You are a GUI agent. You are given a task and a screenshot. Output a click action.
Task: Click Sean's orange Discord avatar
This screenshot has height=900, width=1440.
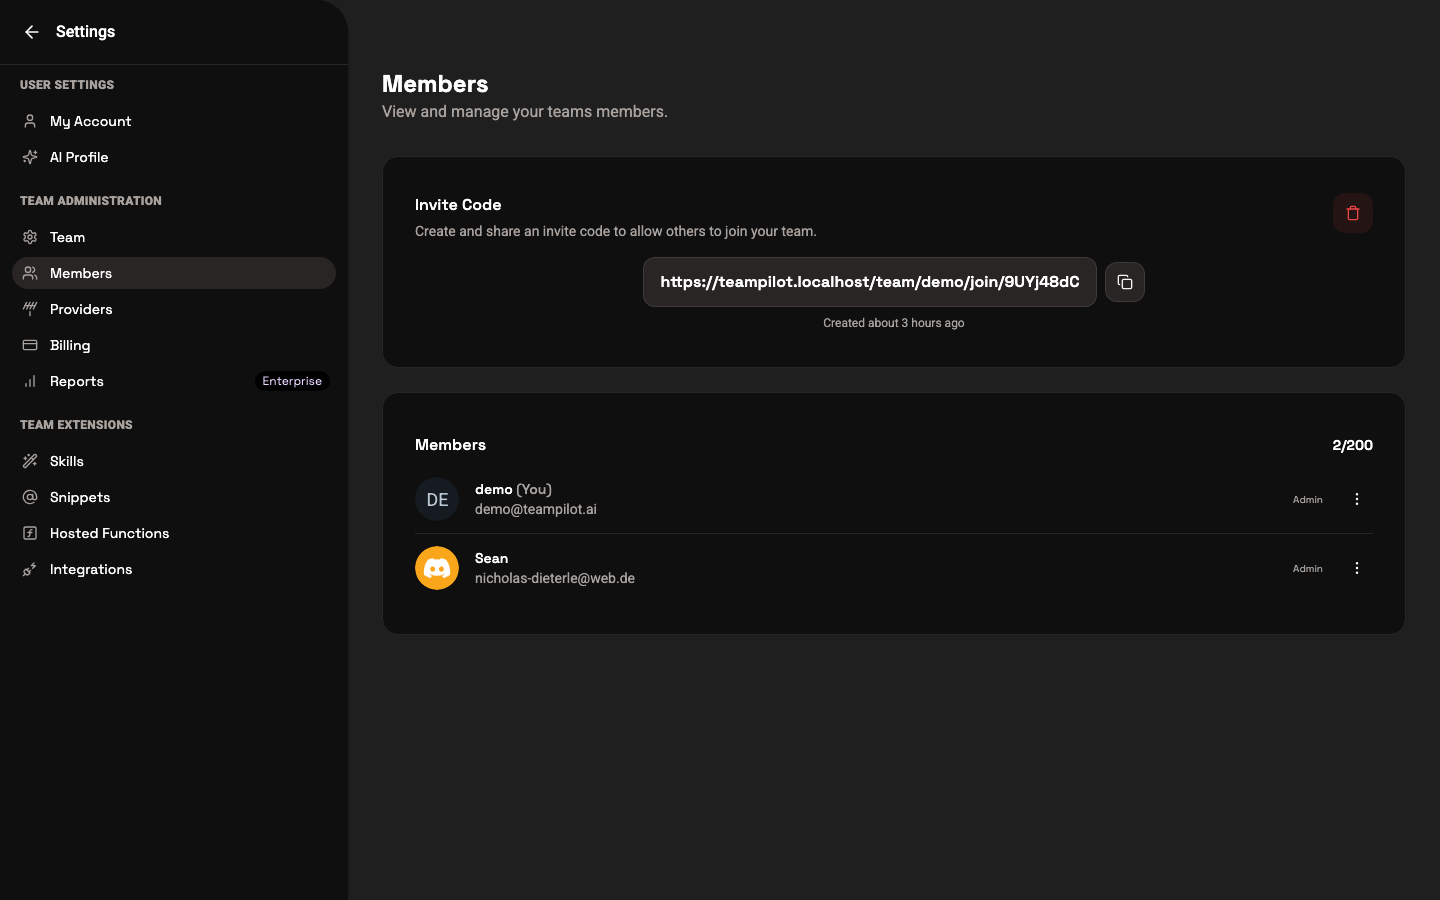click(437, 568)
